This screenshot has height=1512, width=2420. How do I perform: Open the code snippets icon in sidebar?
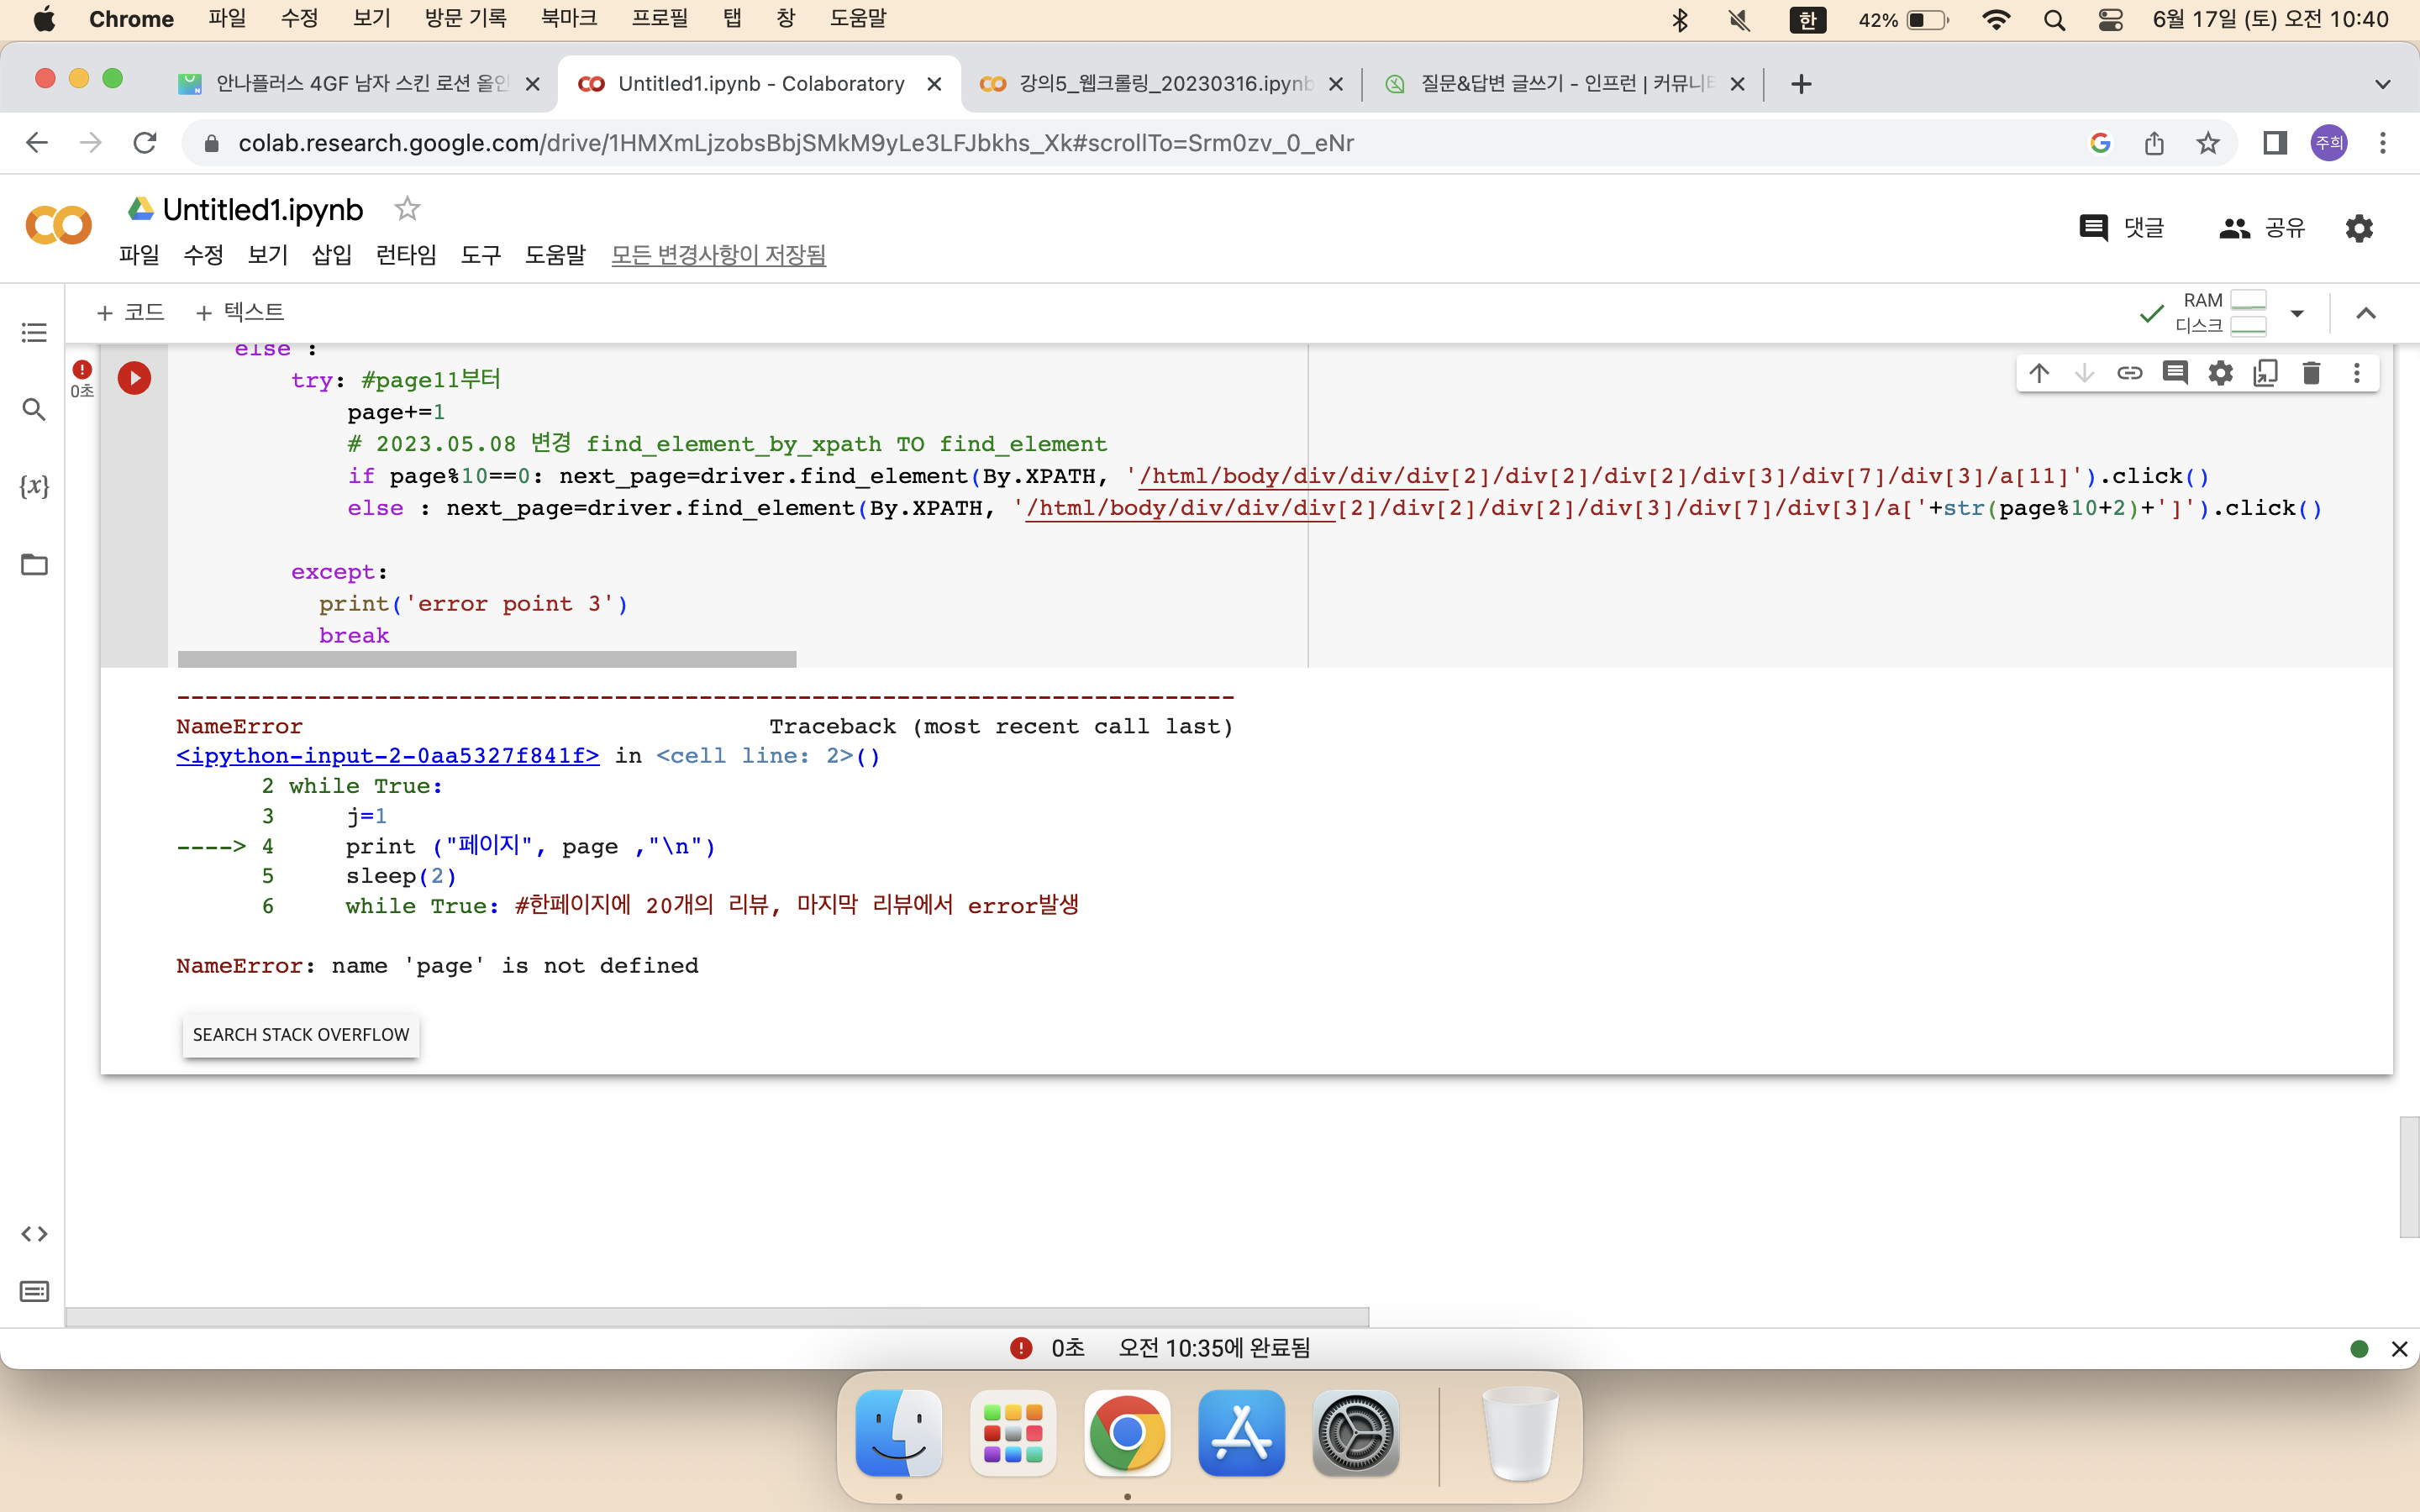tap(34, 1234)
